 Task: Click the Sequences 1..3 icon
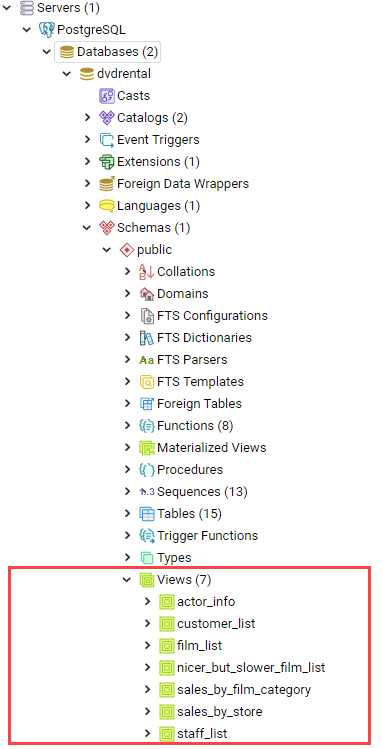pos(147,492)
